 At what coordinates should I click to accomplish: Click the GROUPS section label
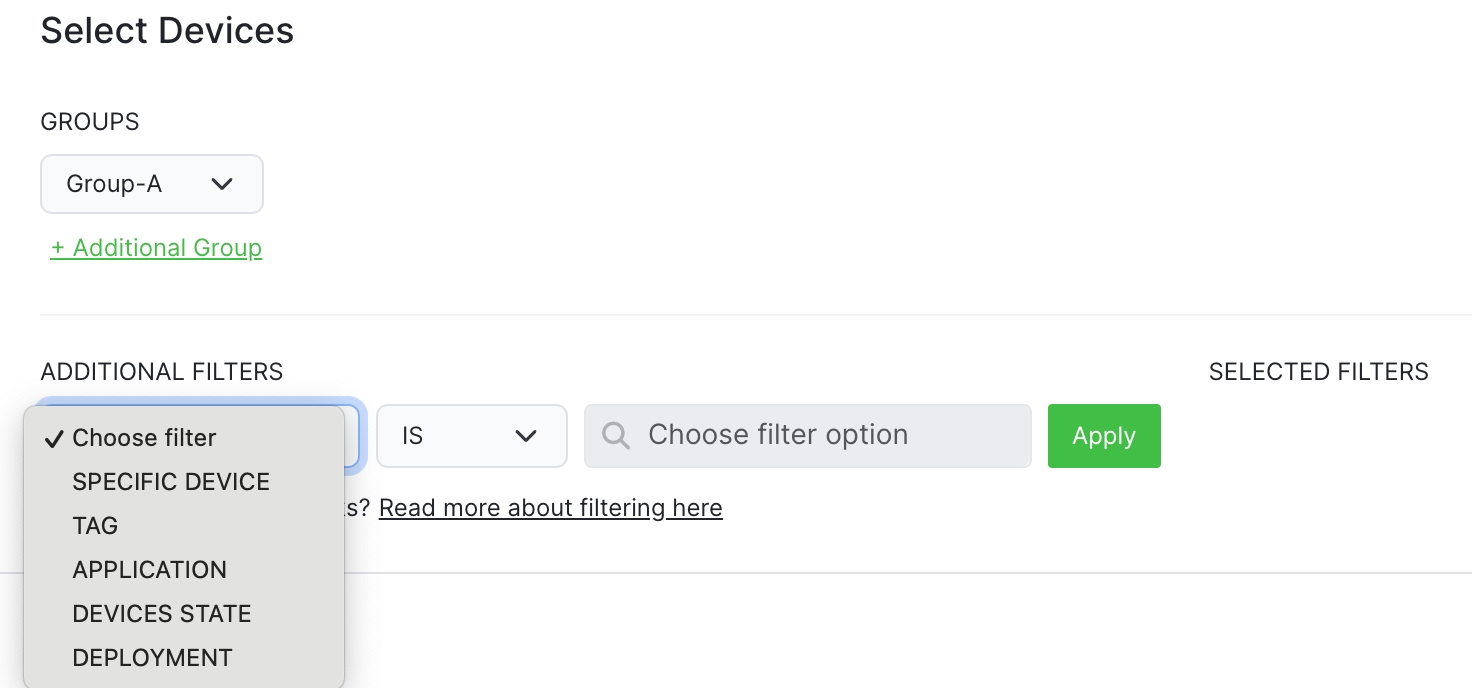click(90, 122)
